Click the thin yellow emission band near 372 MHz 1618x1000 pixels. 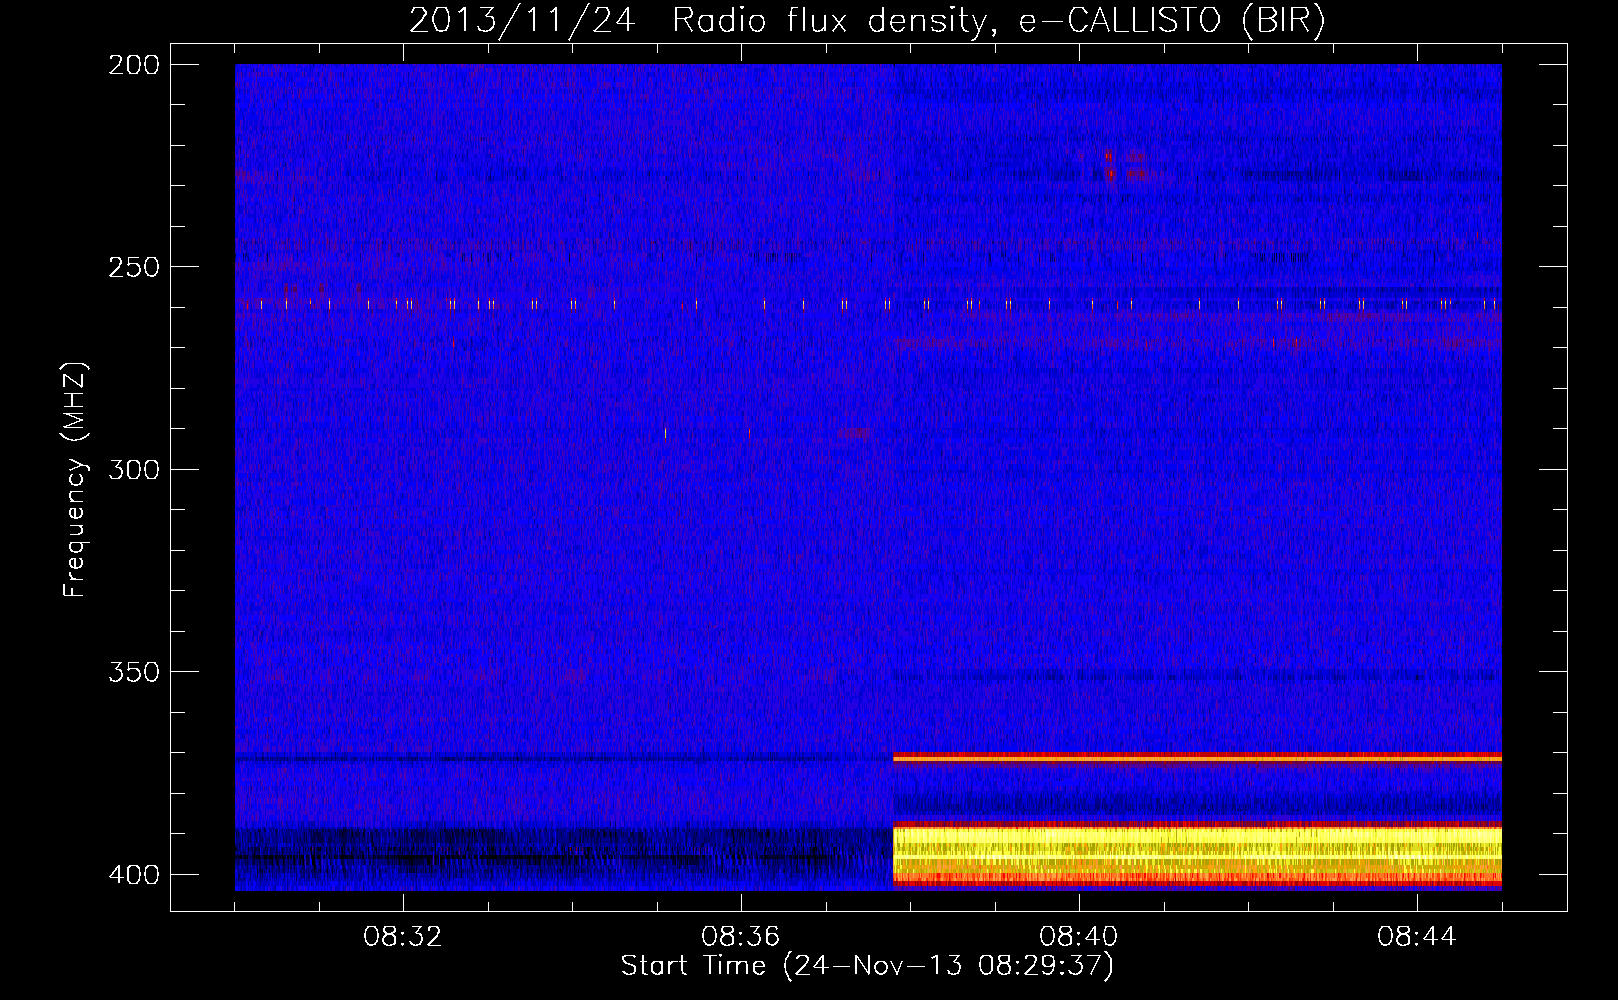1197,758
